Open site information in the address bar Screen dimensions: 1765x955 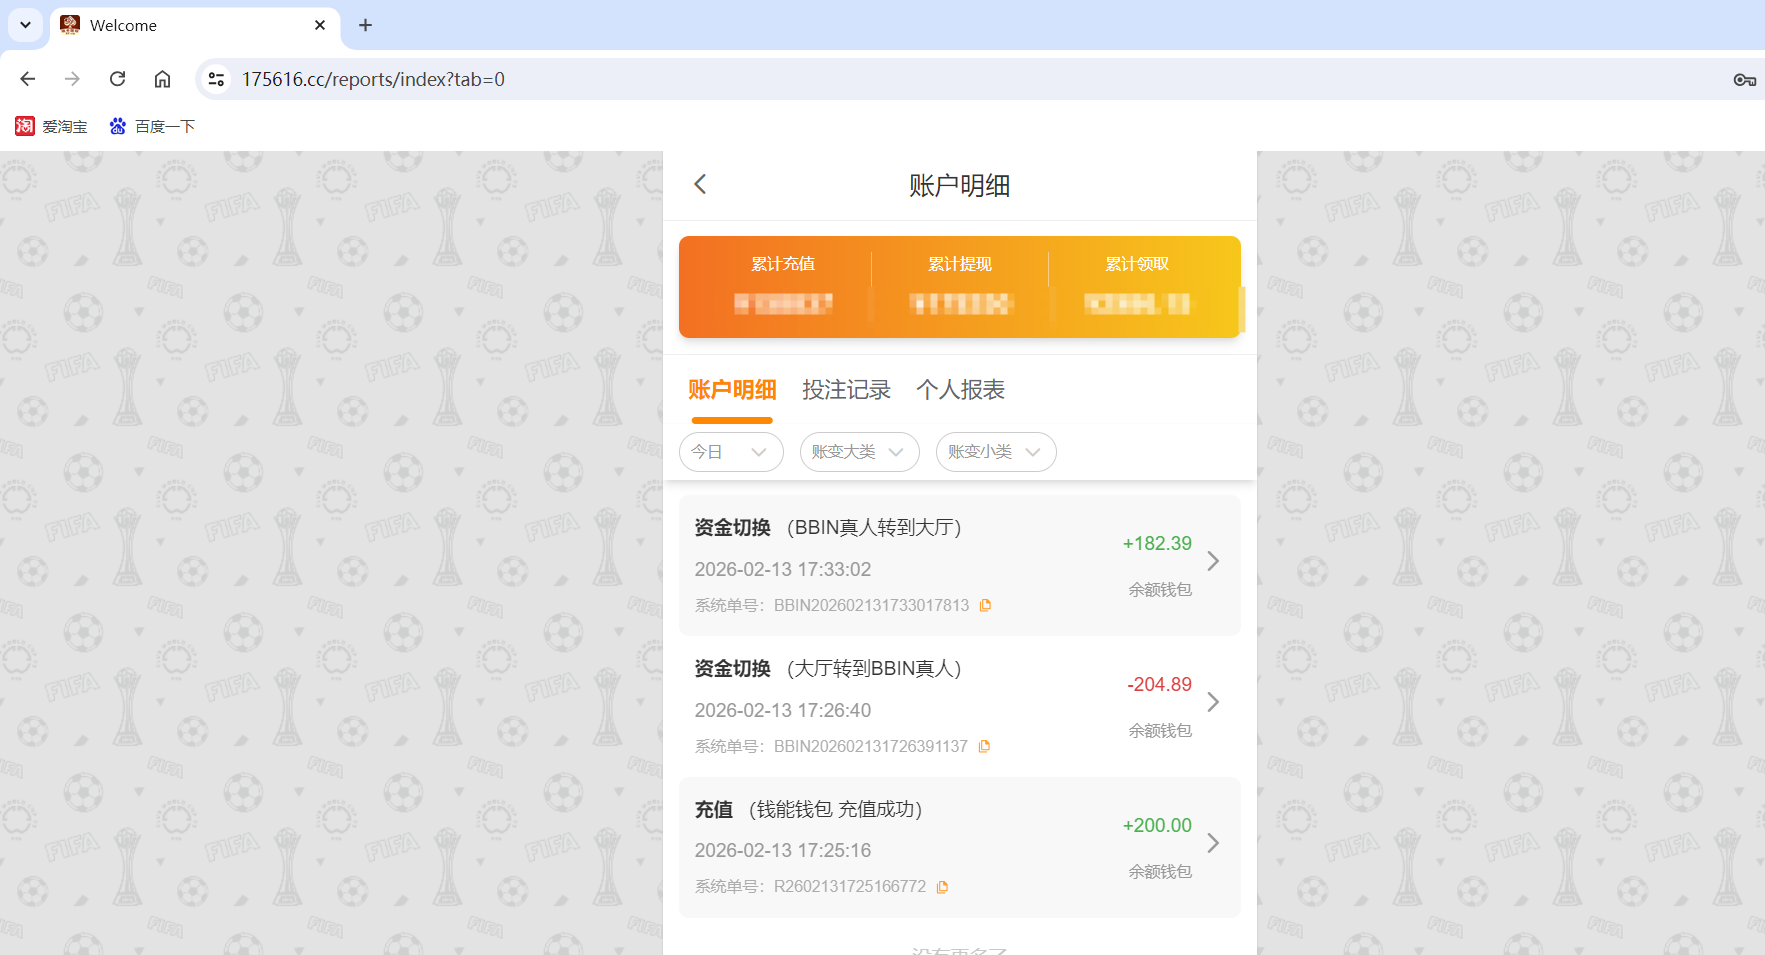click(x=216, y=79)
